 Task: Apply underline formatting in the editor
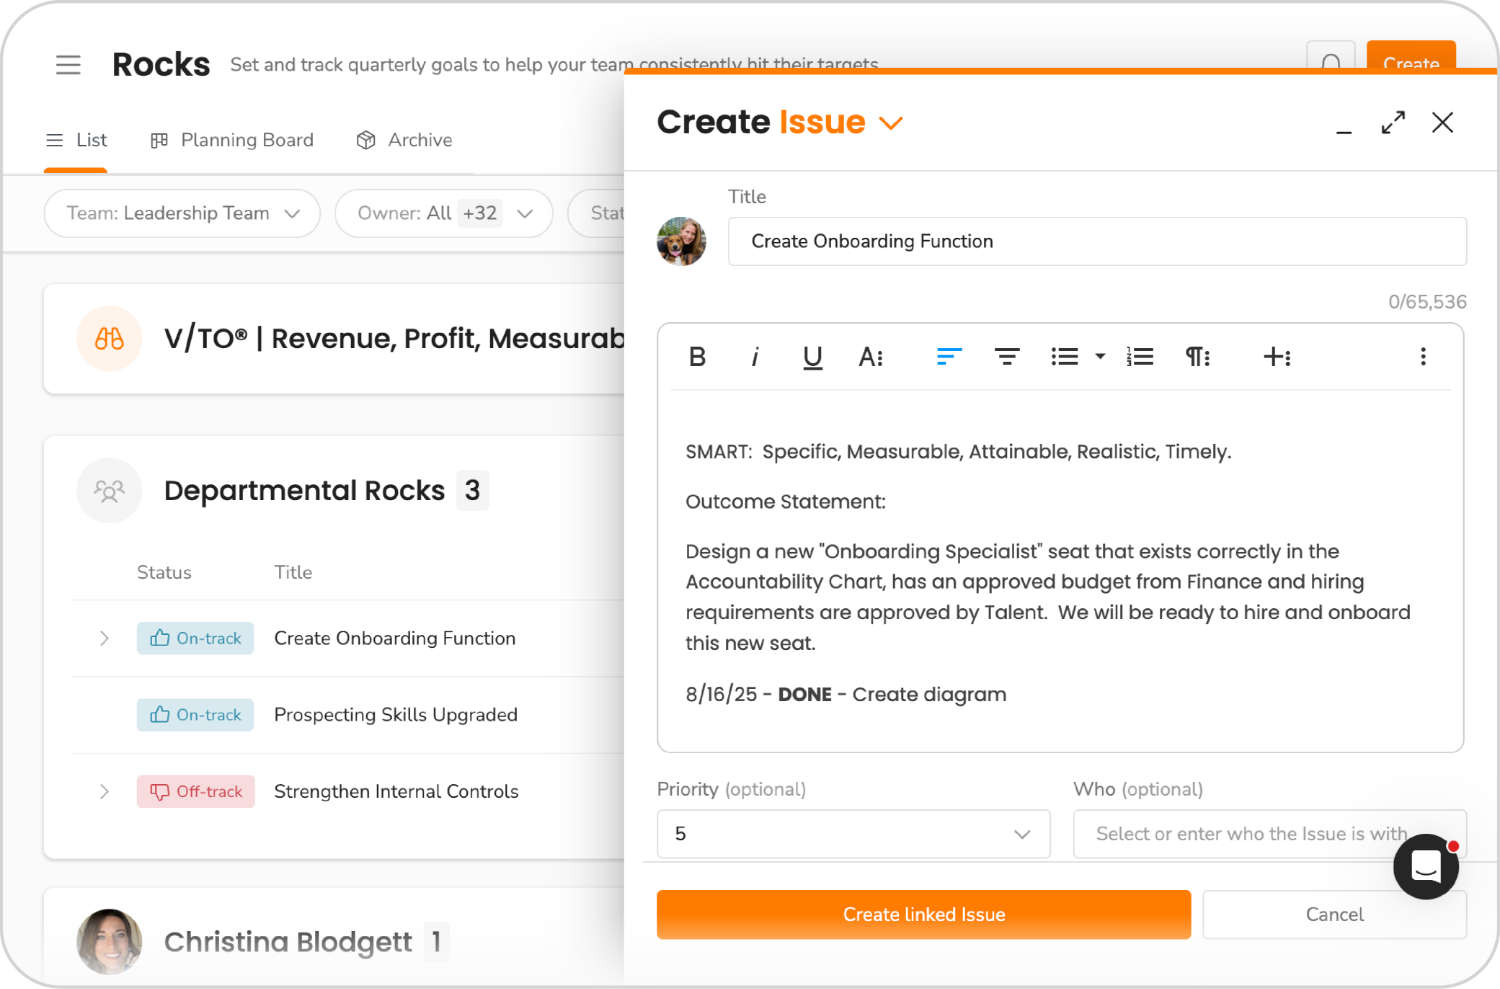tap(812, 357)
